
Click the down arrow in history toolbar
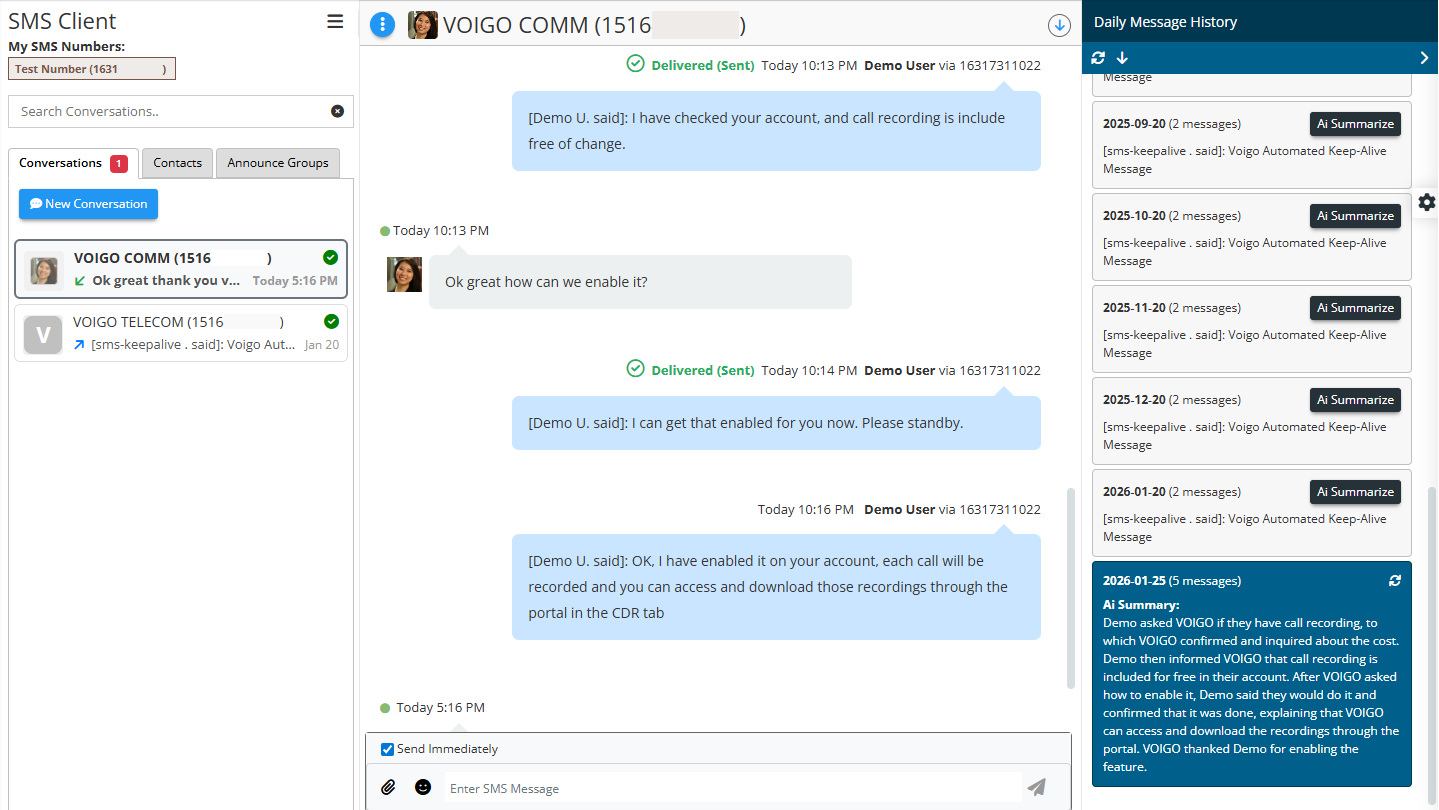1122,58
